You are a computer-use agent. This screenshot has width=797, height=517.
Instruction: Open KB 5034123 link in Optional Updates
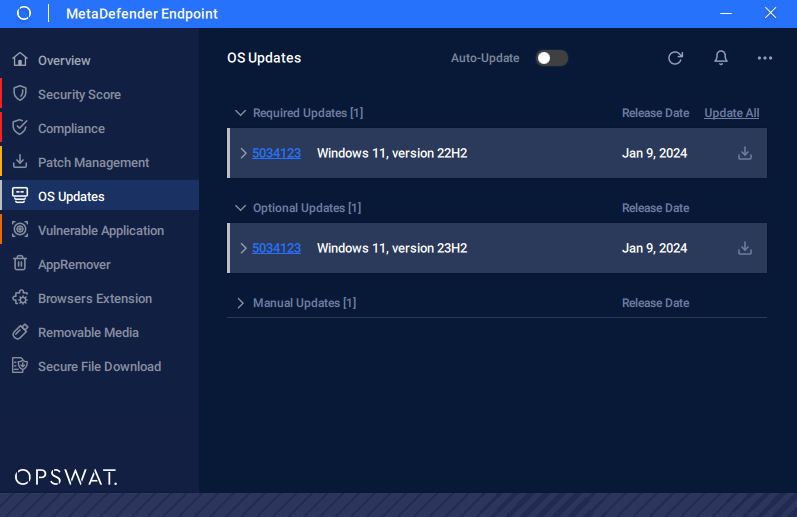click(277, 248)
